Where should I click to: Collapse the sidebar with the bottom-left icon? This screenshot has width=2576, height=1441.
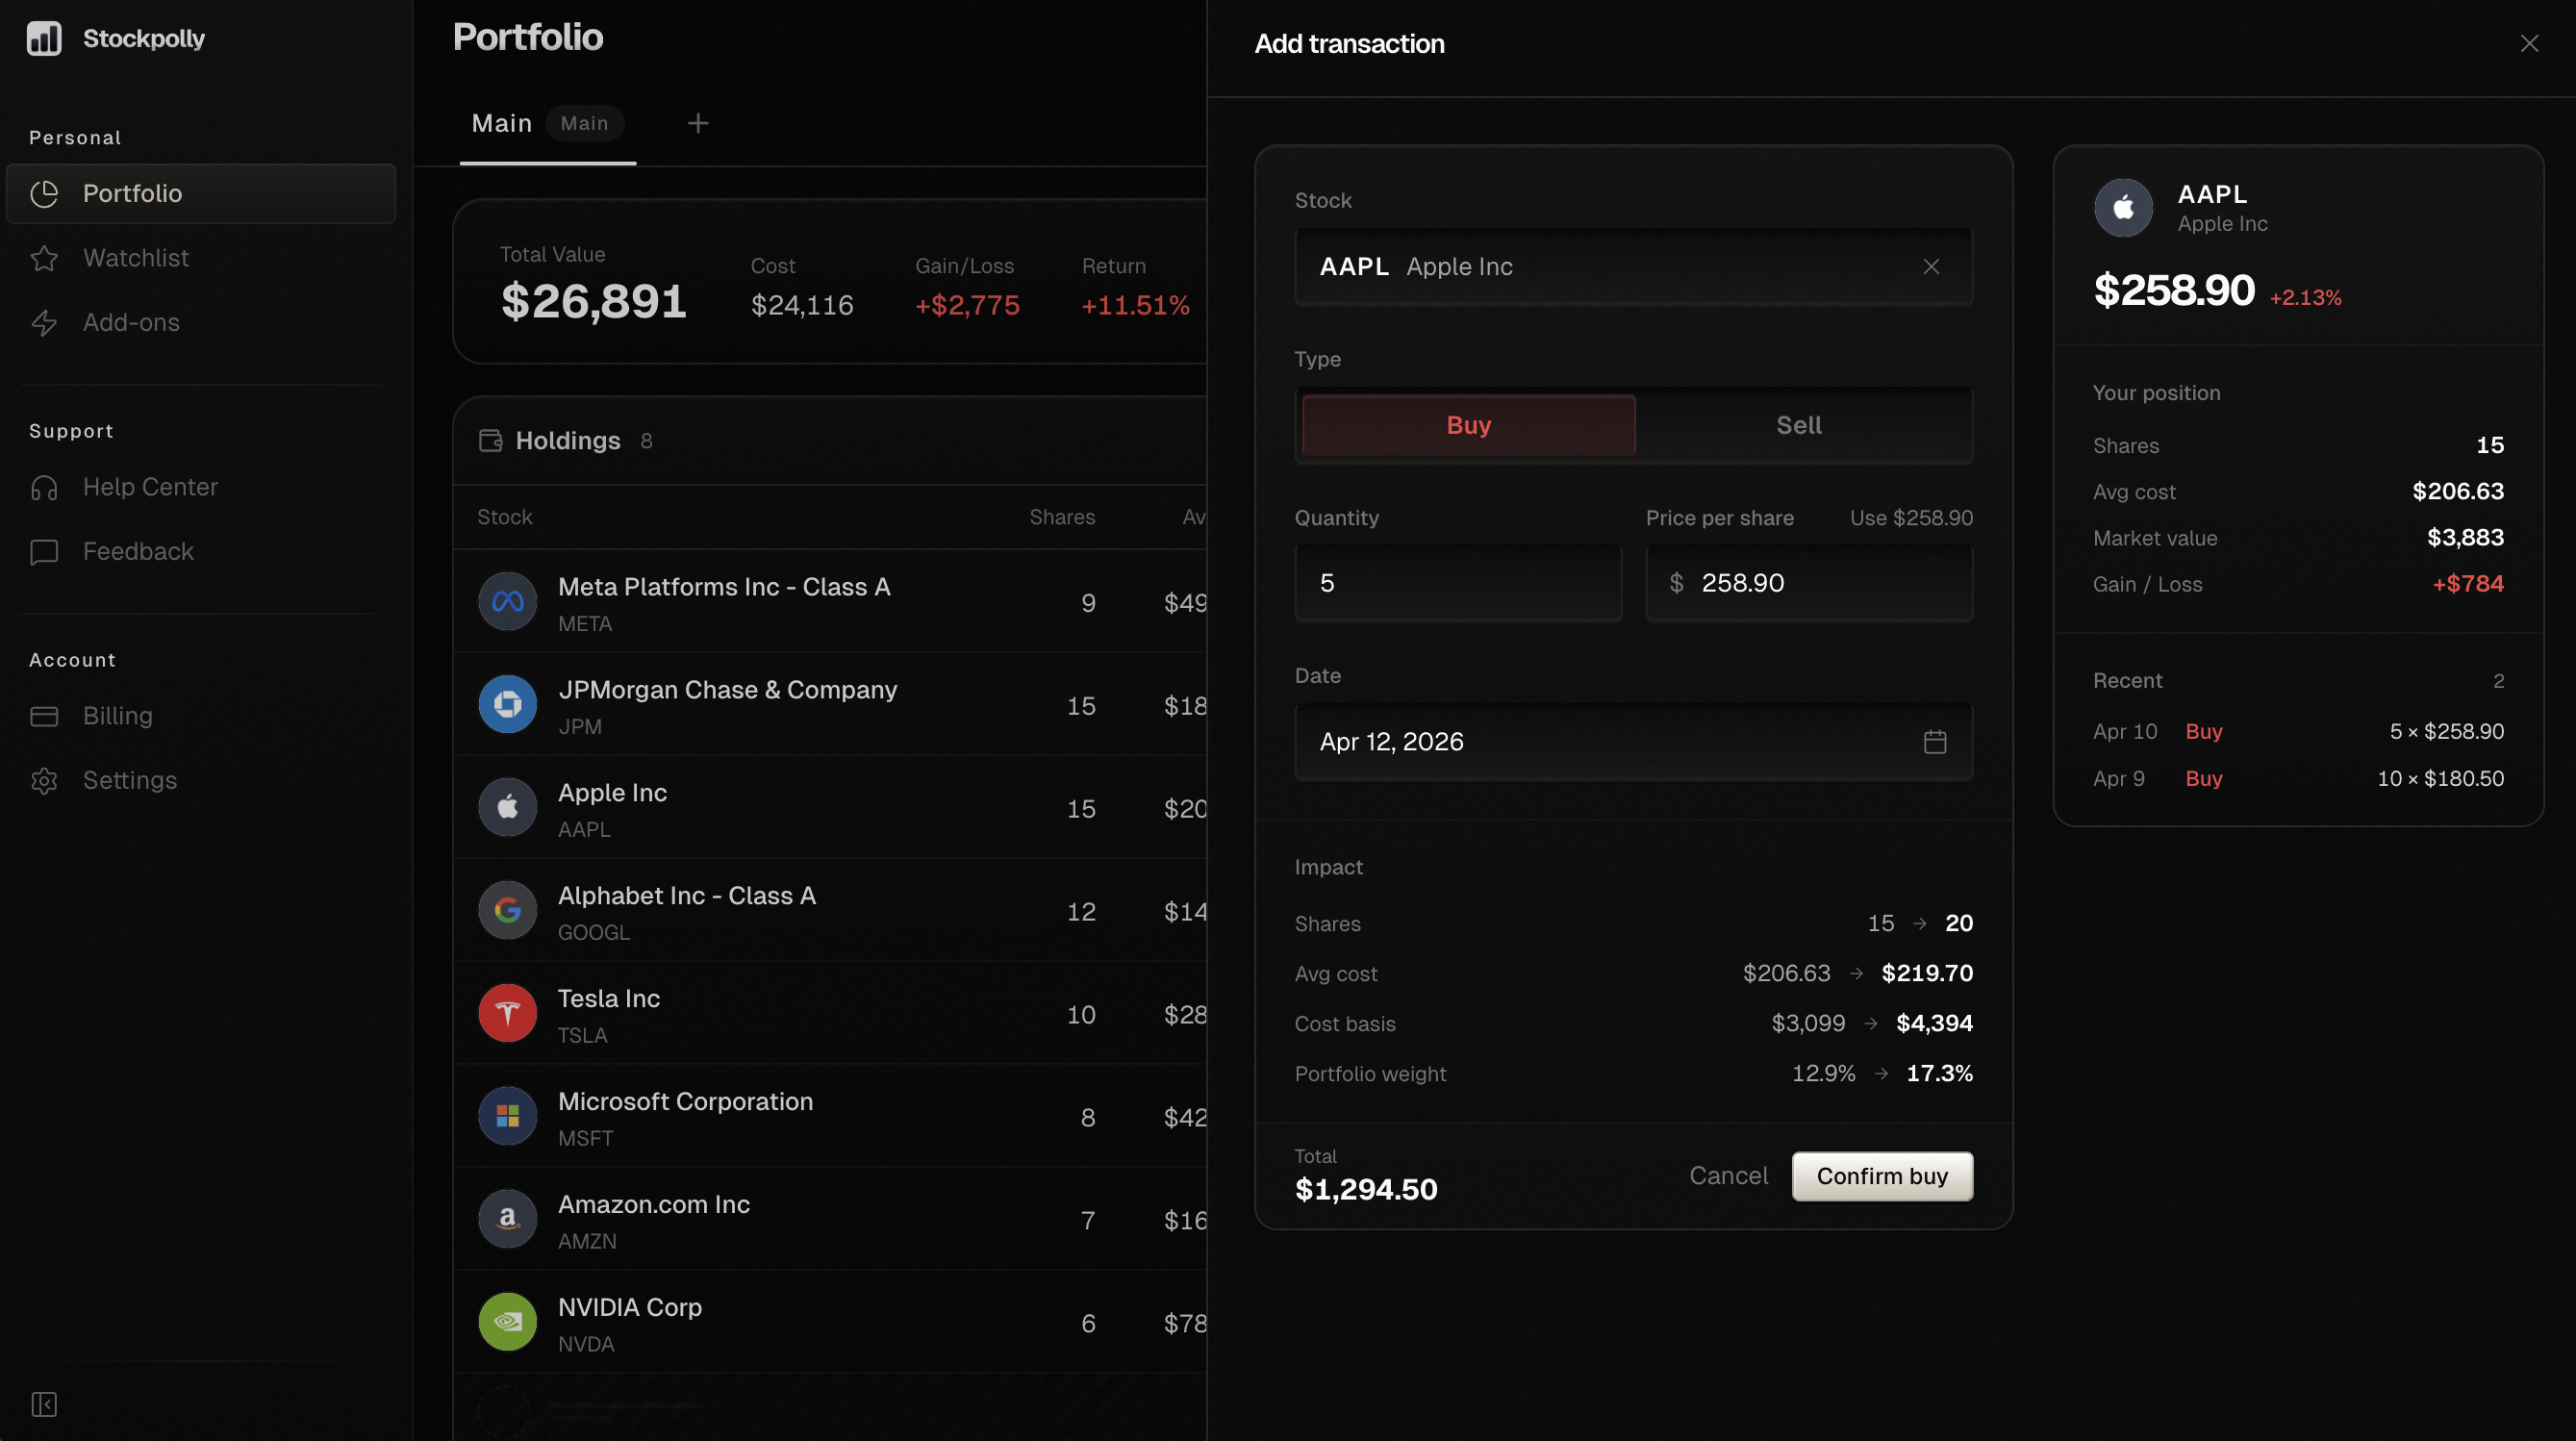click(44, 1403)
